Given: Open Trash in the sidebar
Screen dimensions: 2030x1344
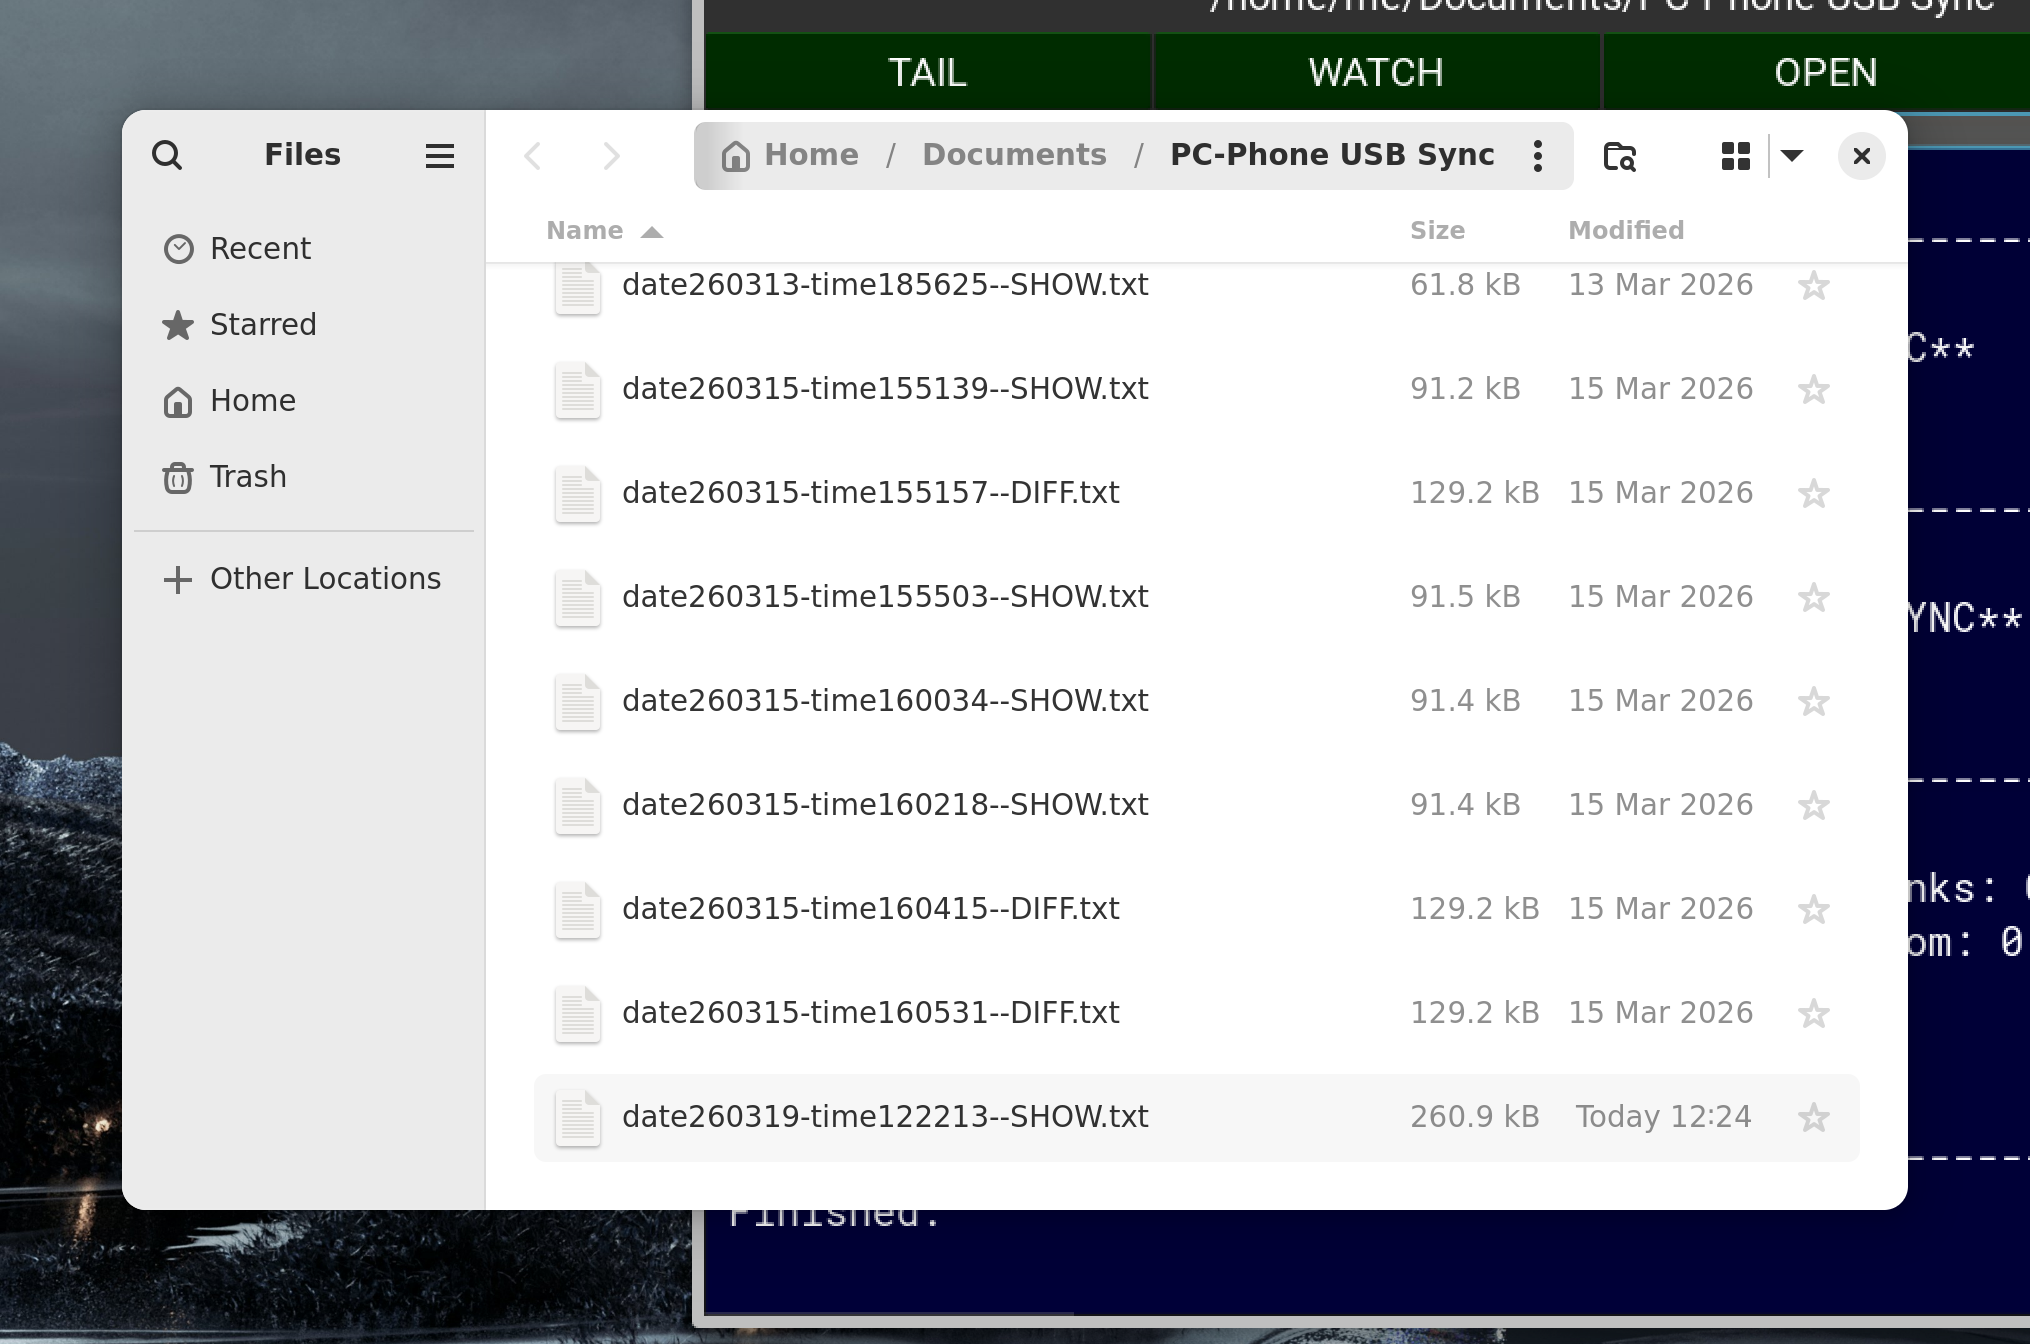Looking at the screenshot, I should [x=247, y=477].
